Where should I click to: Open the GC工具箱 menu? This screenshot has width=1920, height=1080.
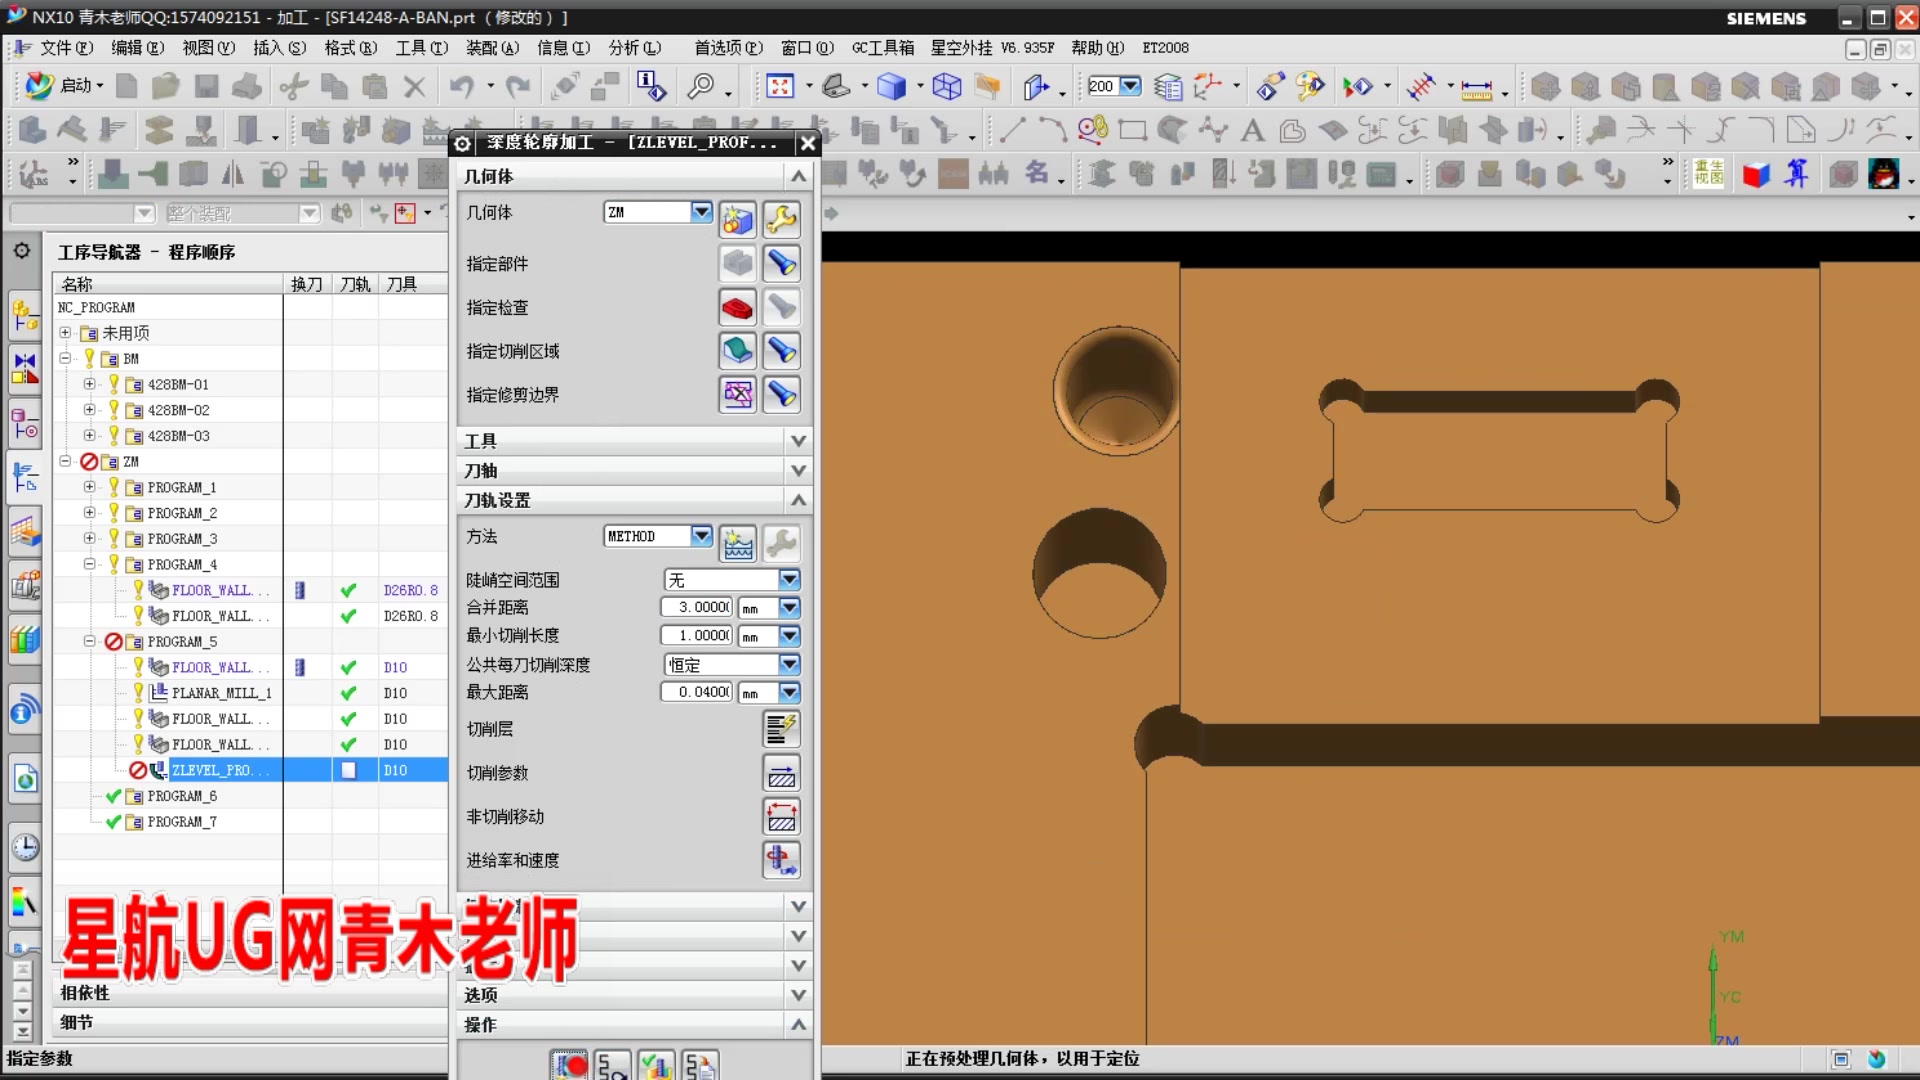[x=882, y=47]
